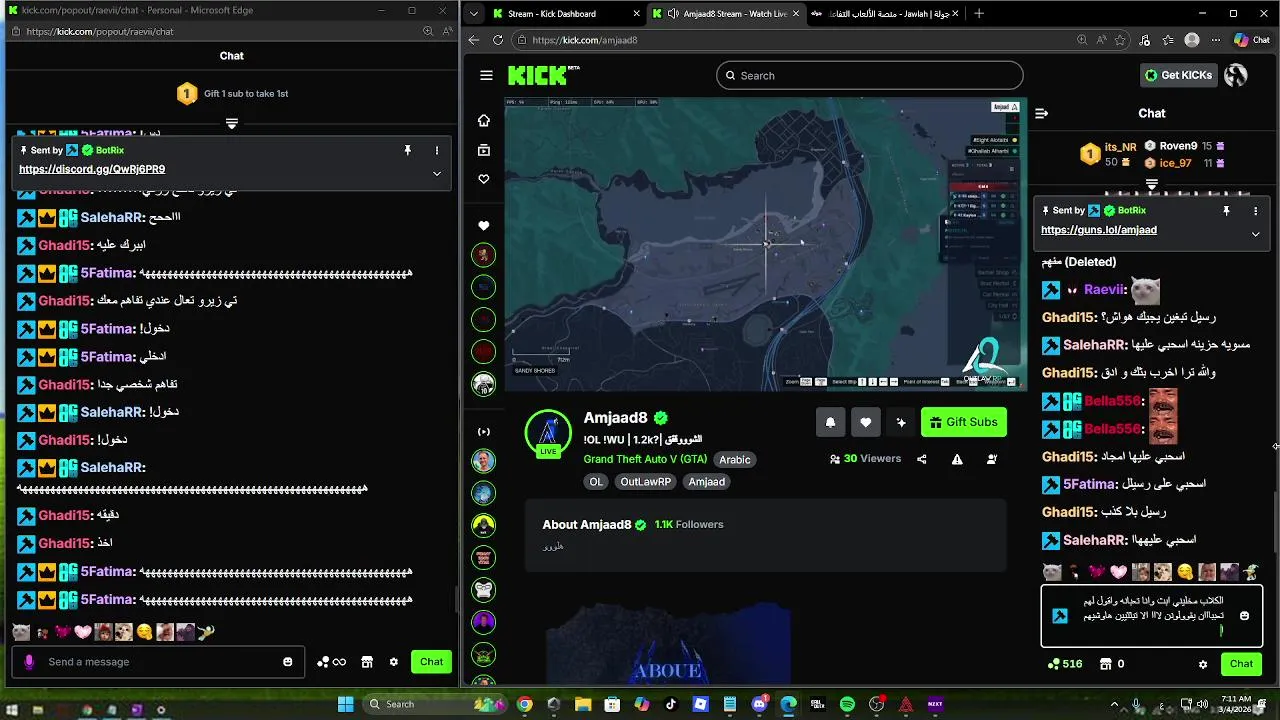Open Spotify from the taskbar
Viewport: 1280px width, 720px height.
847,704
